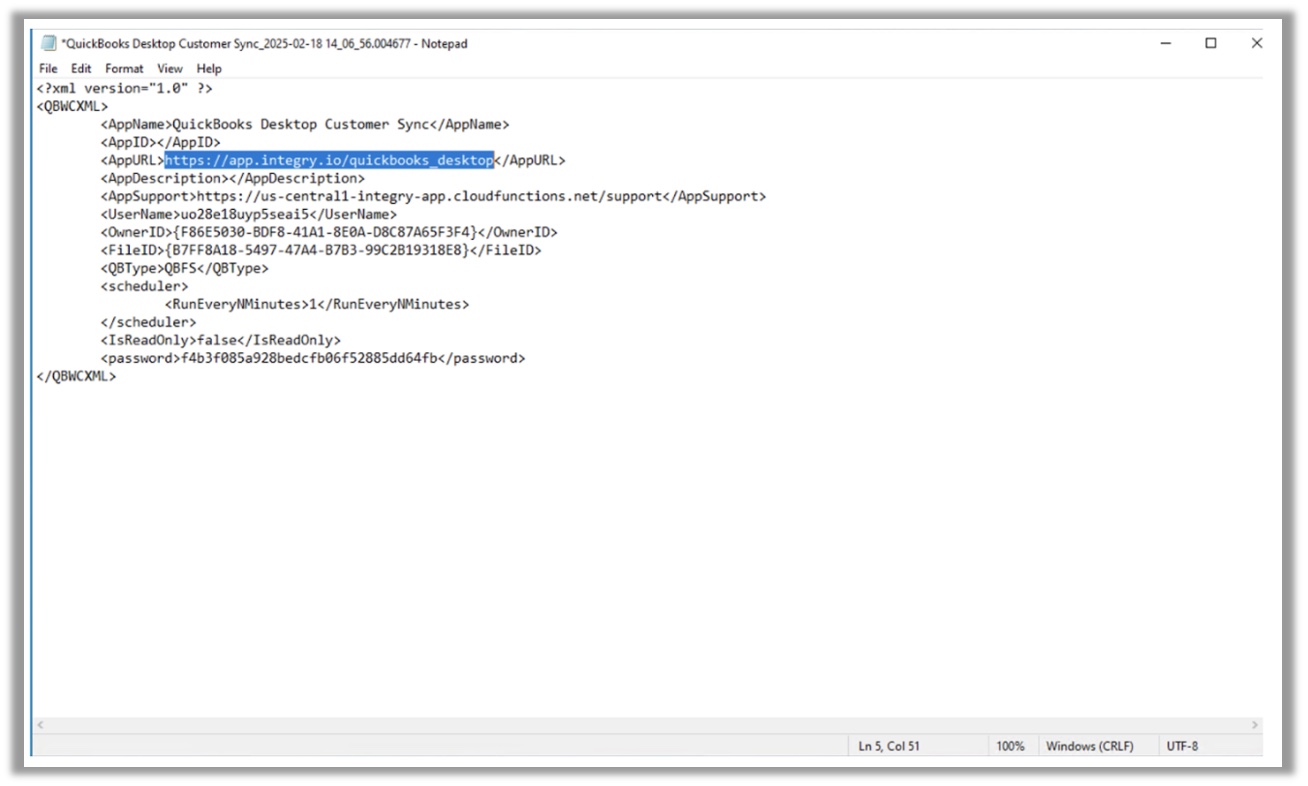1308x786 pixels.
Task: Click the window title text in title bar
Action: pos(264,43)
